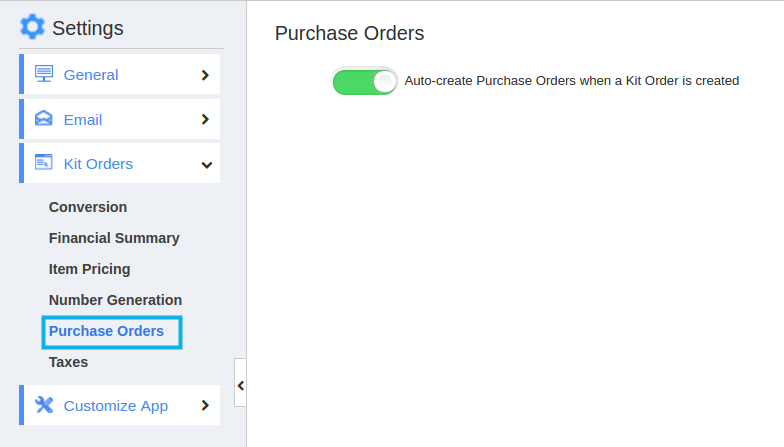Collapse the Kit Orders section chevron

click(206, 164)
